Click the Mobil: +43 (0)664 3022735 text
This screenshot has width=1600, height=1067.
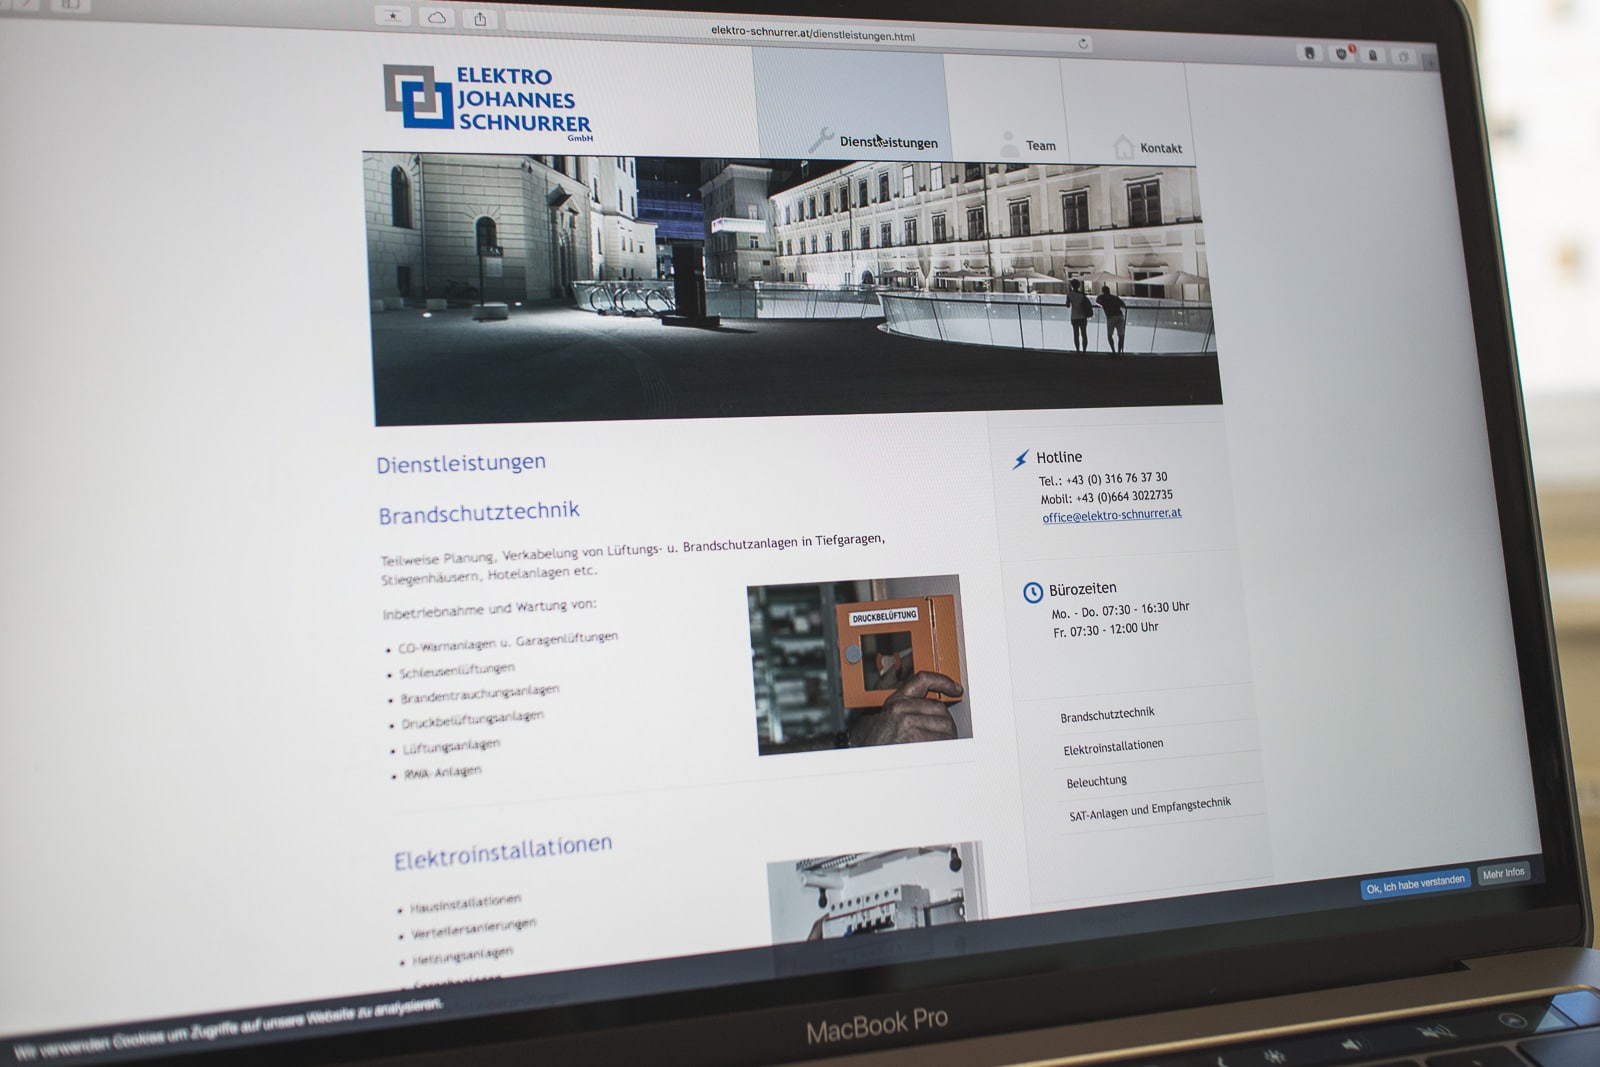click(x=1106, y=497)
